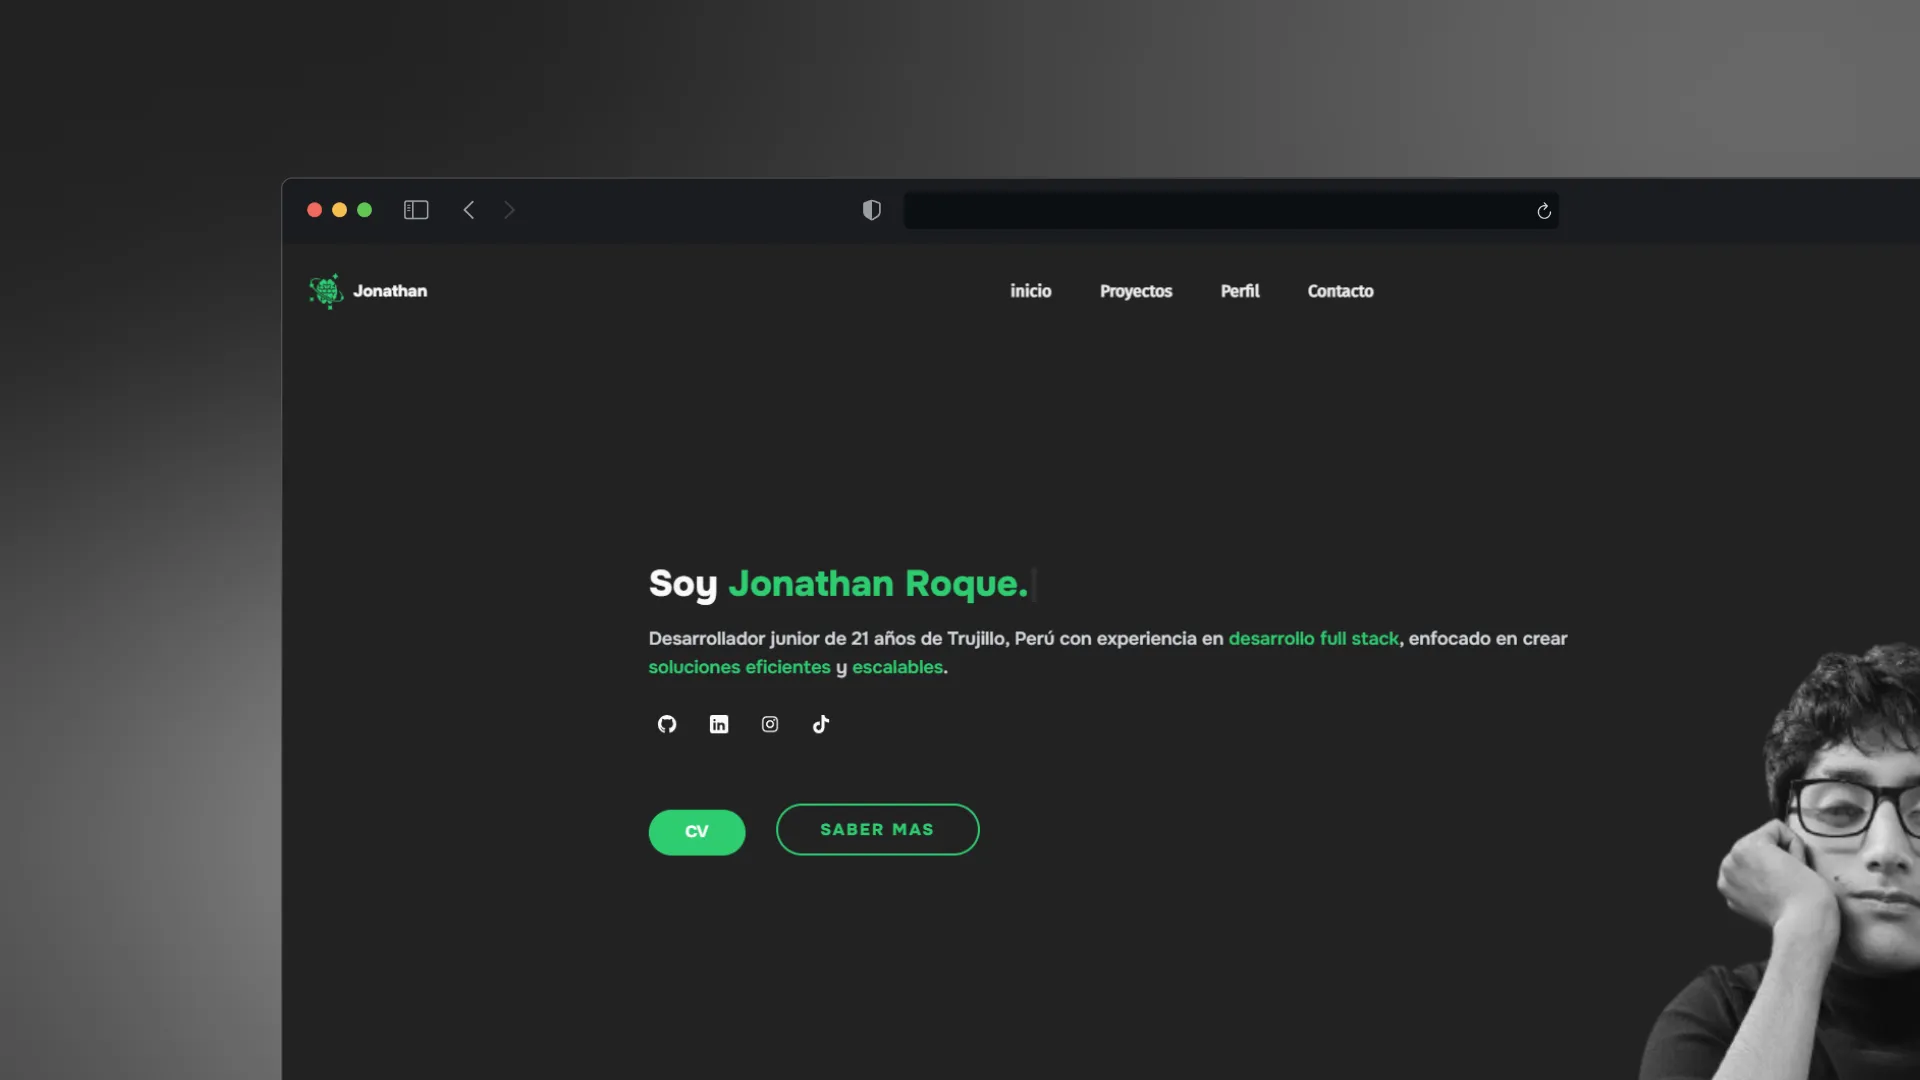Navigate to the inicio section
The width and height of the screenshot is (1920, 1080).
click(x=1031, y=291)
